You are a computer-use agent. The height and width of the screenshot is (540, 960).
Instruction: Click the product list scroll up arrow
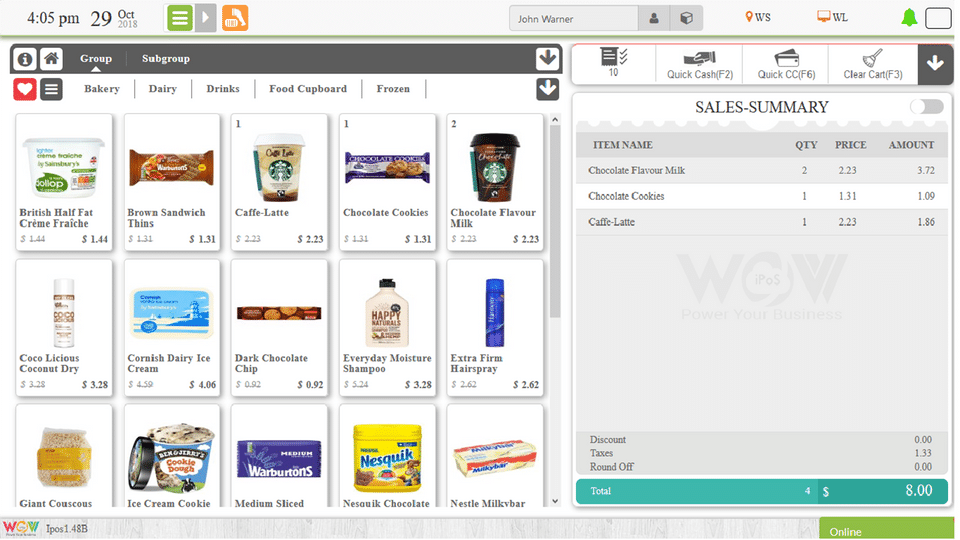click(x=555, y=119)
